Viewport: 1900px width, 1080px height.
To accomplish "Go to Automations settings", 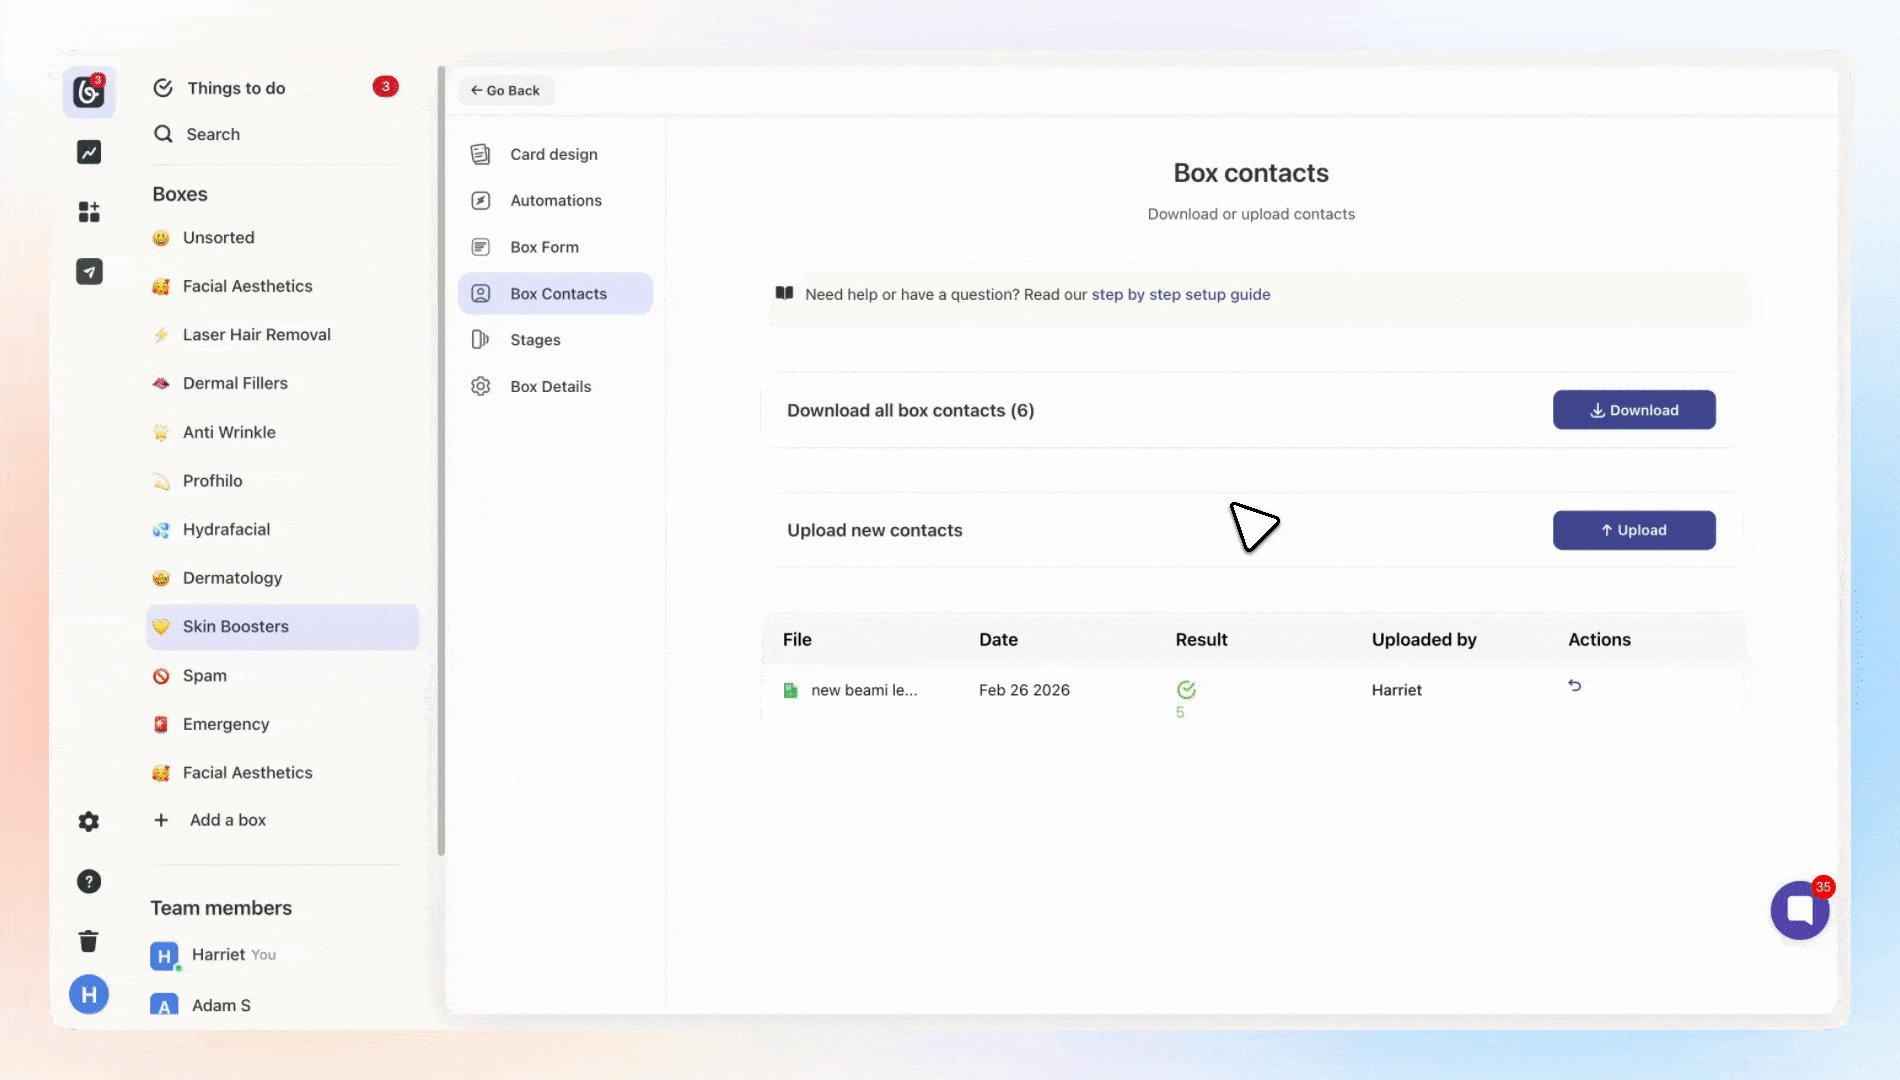I will [555, 200].
